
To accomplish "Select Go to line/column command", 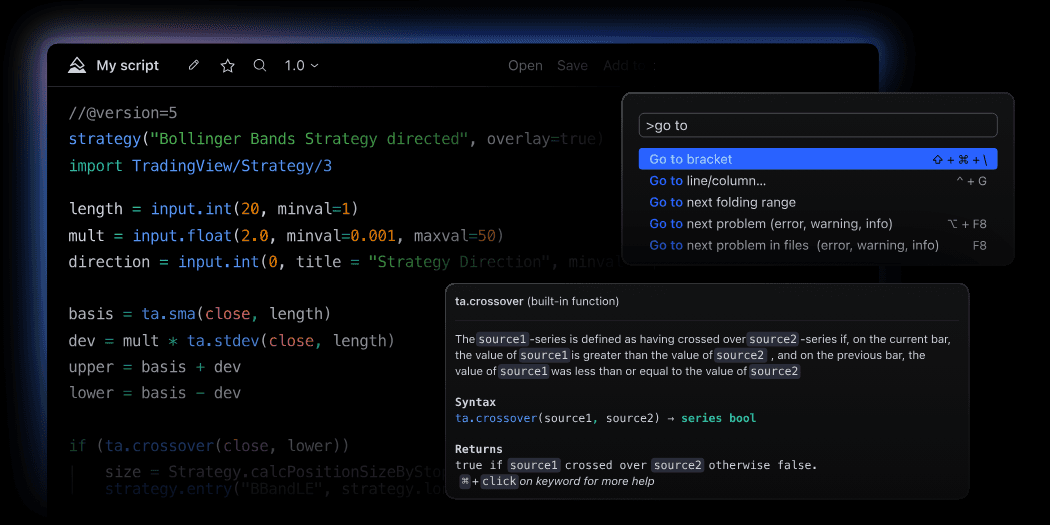I will coord(818,181).
